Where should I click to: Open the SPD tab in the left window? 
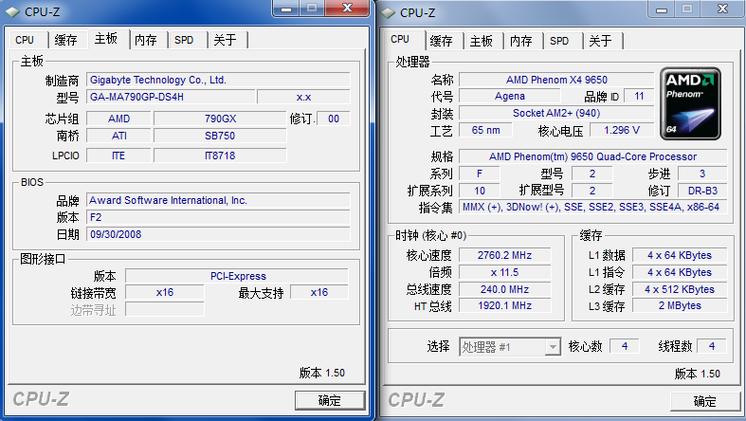[185, 40]
